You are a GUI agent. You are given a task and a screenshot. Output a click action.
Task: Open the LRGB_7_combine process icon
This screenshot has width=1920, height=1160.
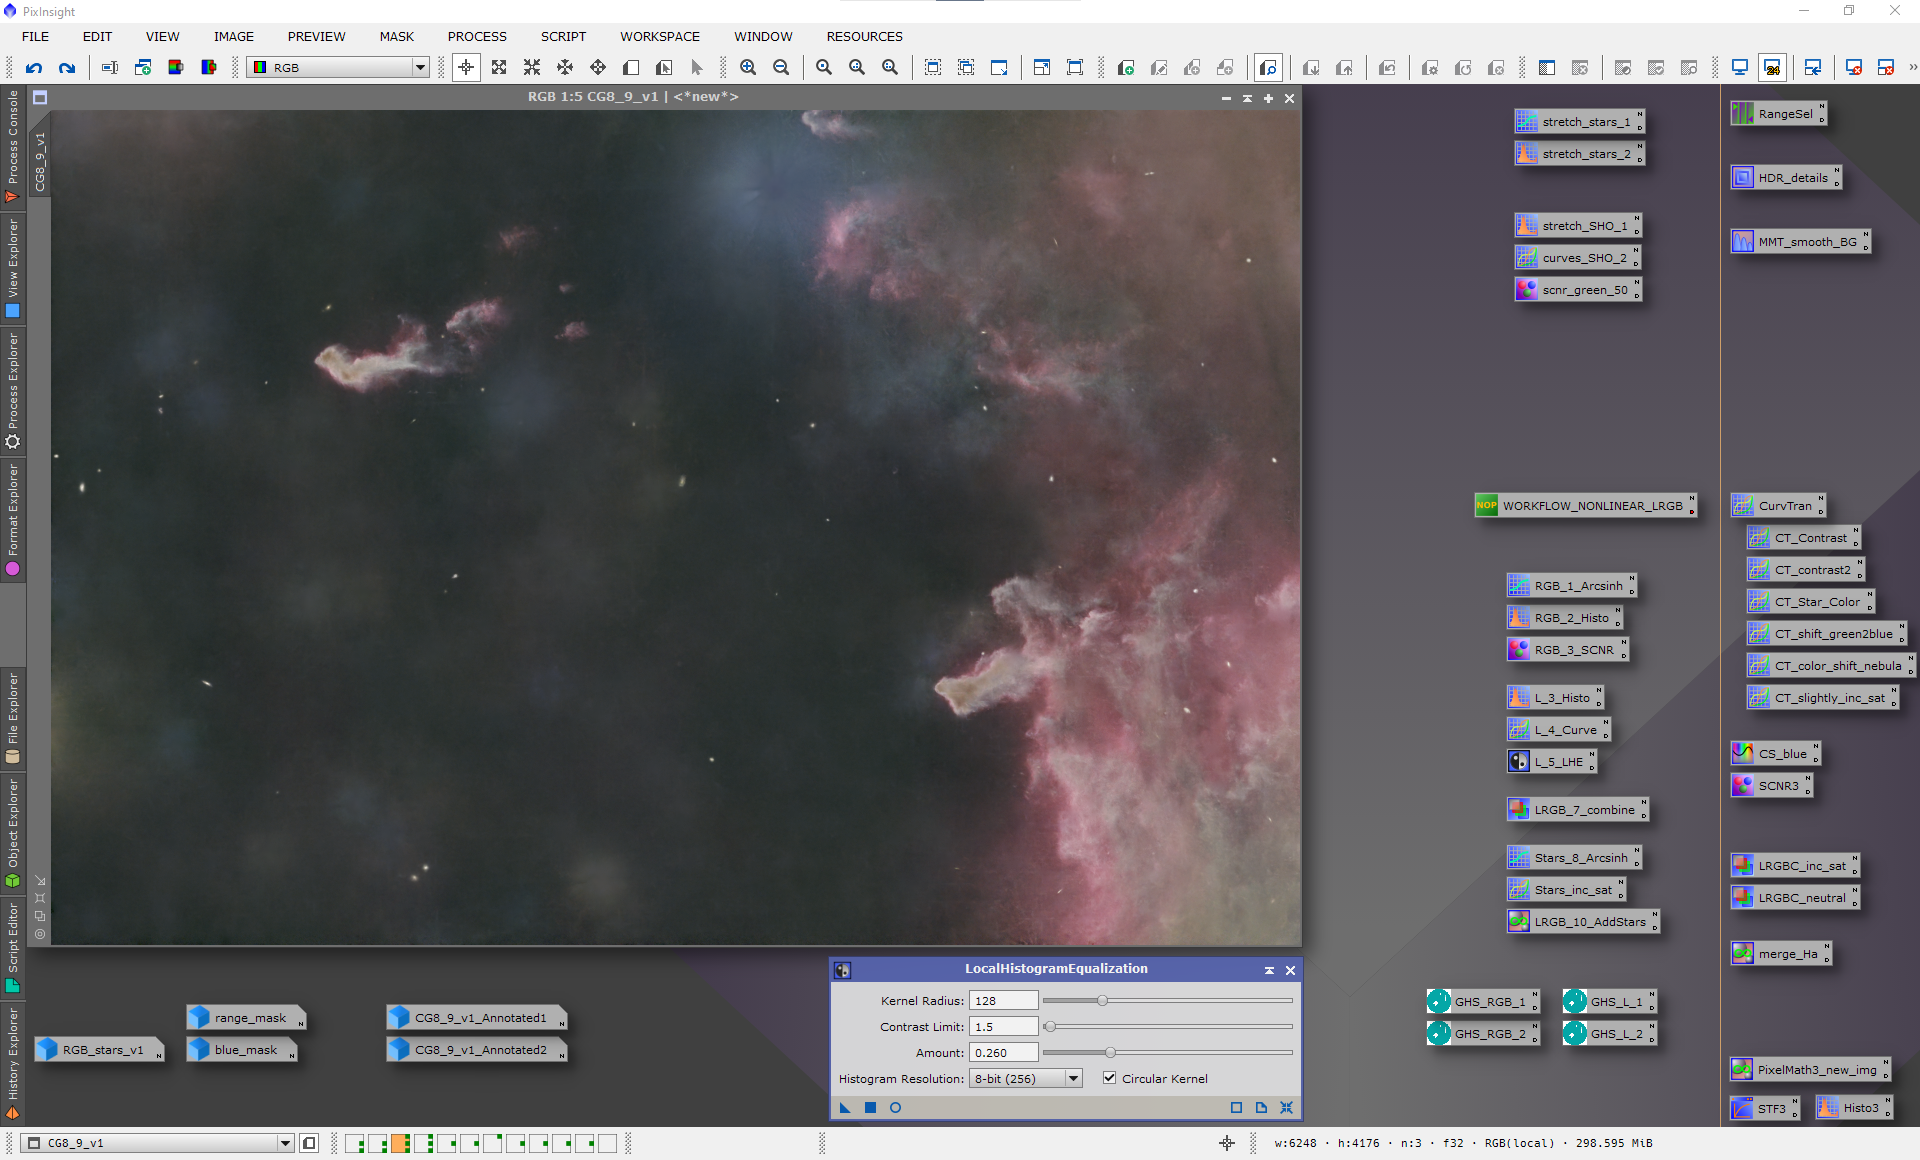[x=1576, y=810]
